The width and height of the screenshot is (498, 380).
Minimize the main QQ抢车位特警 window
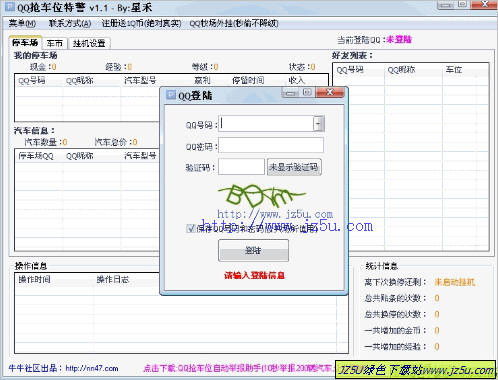[446, 5]
